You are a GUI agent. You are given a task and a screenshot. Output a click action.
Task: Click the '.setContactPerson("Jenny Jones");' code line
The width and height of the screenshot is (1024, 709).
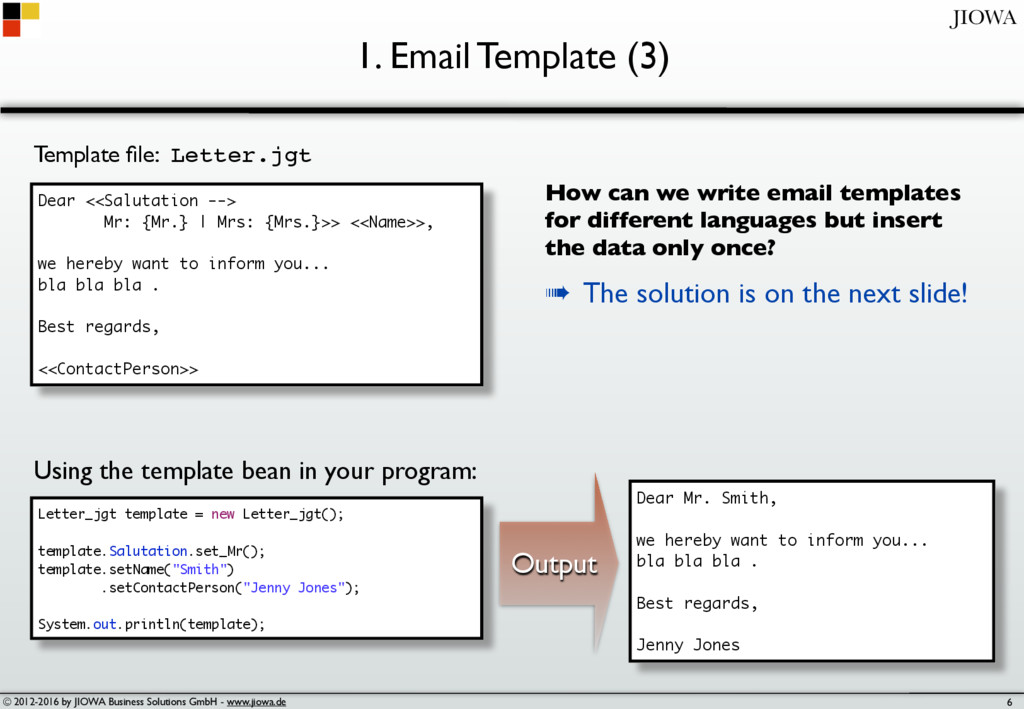(x=231, y=588)
